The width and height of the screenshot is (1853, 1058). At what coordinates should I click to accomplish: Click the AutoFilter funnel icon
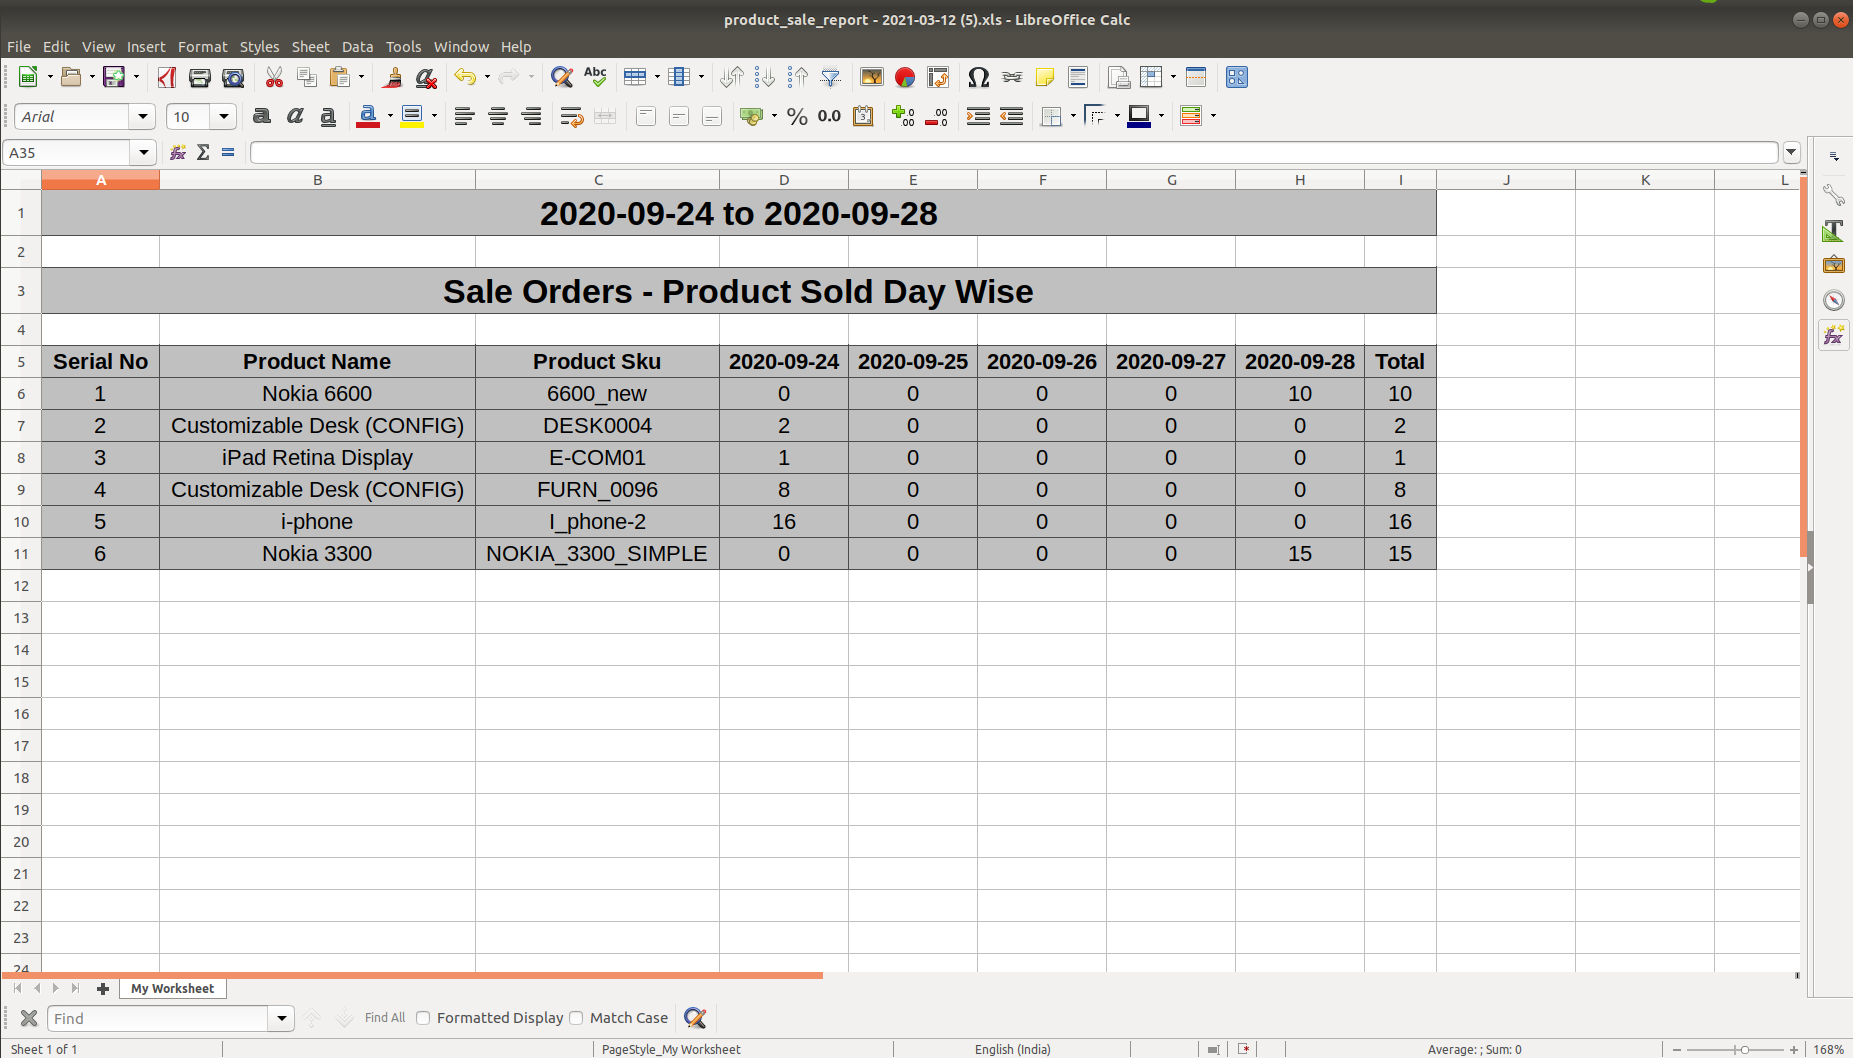831,77
